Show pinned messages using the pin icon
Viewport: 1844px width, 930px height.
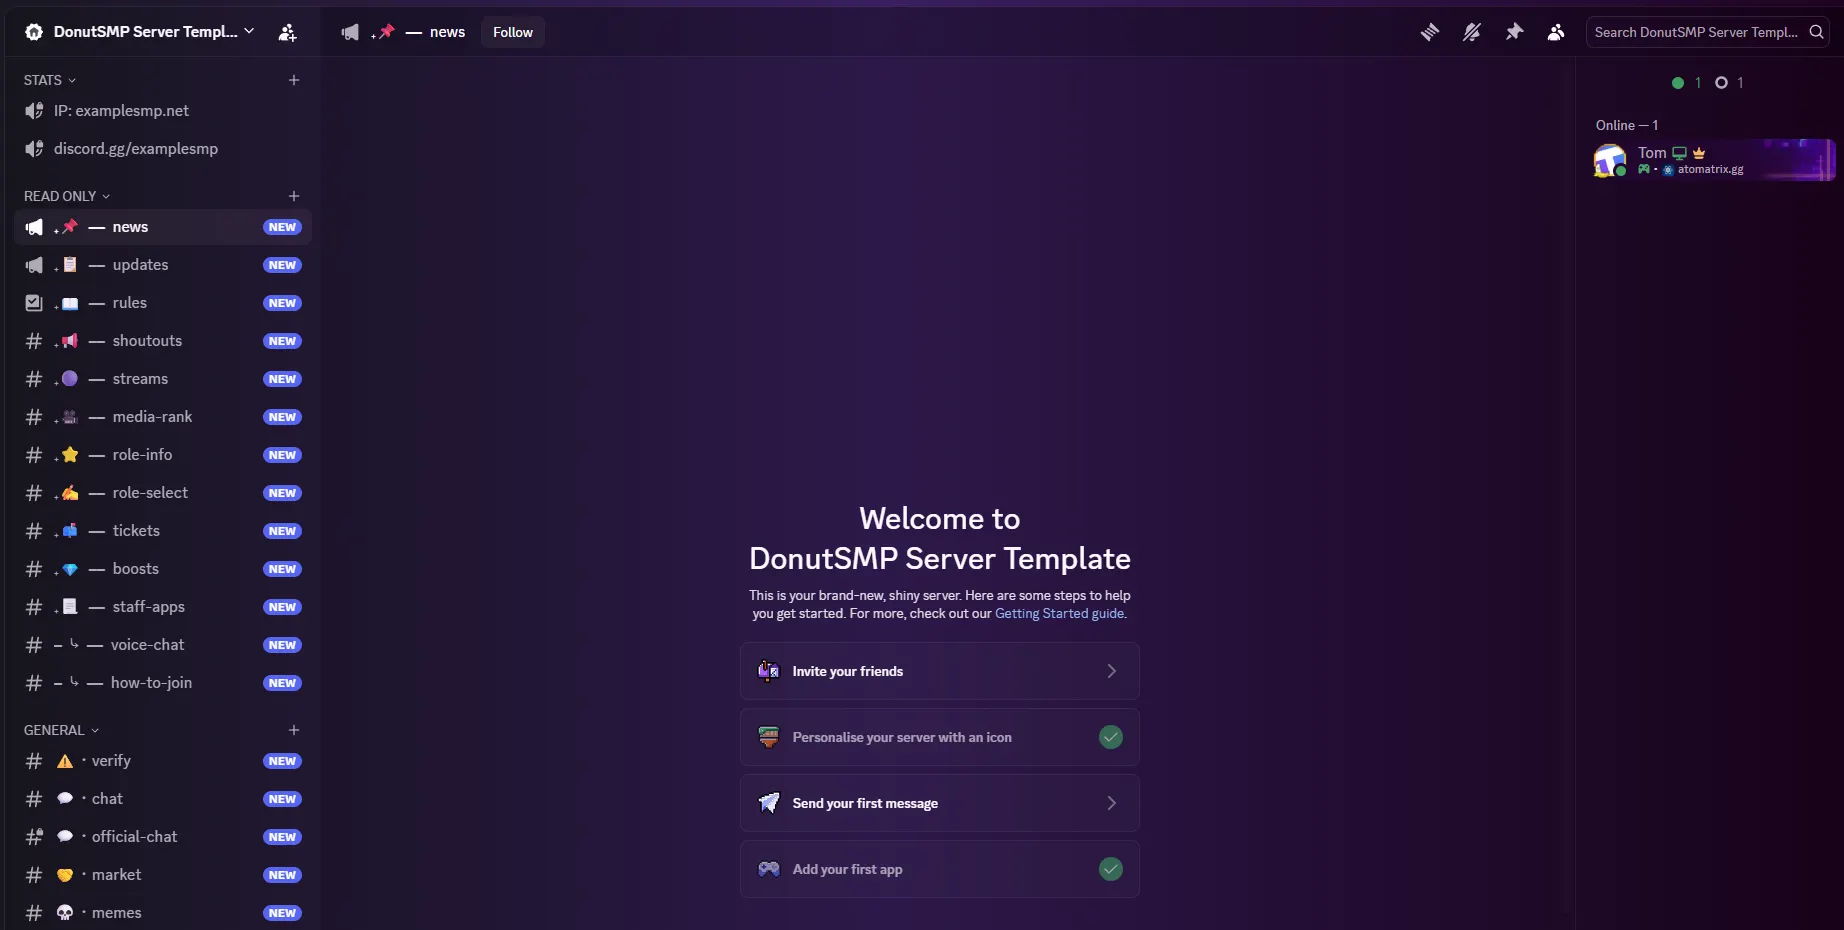[1514, 32]
